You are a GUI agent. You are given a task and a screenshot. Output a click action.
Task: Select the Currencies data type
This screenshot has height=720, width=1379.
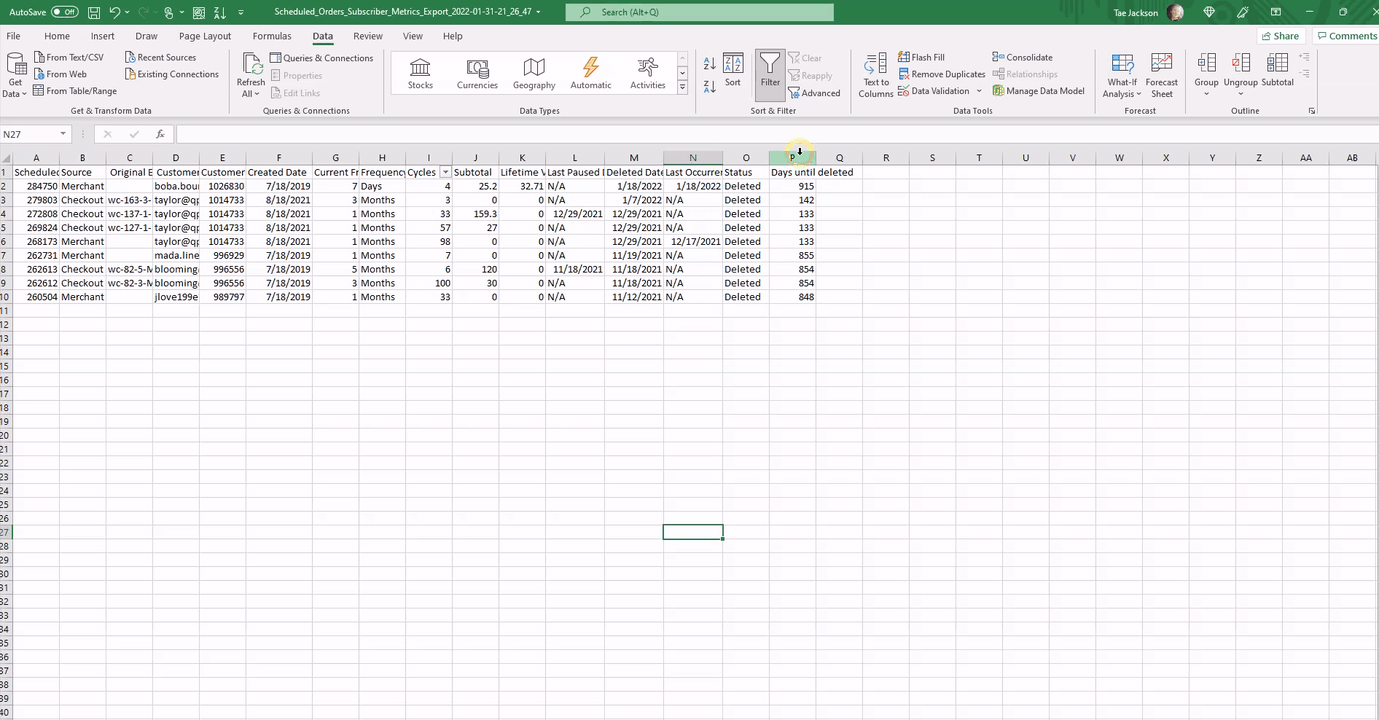pyautogui.click(x=477, y=73)
